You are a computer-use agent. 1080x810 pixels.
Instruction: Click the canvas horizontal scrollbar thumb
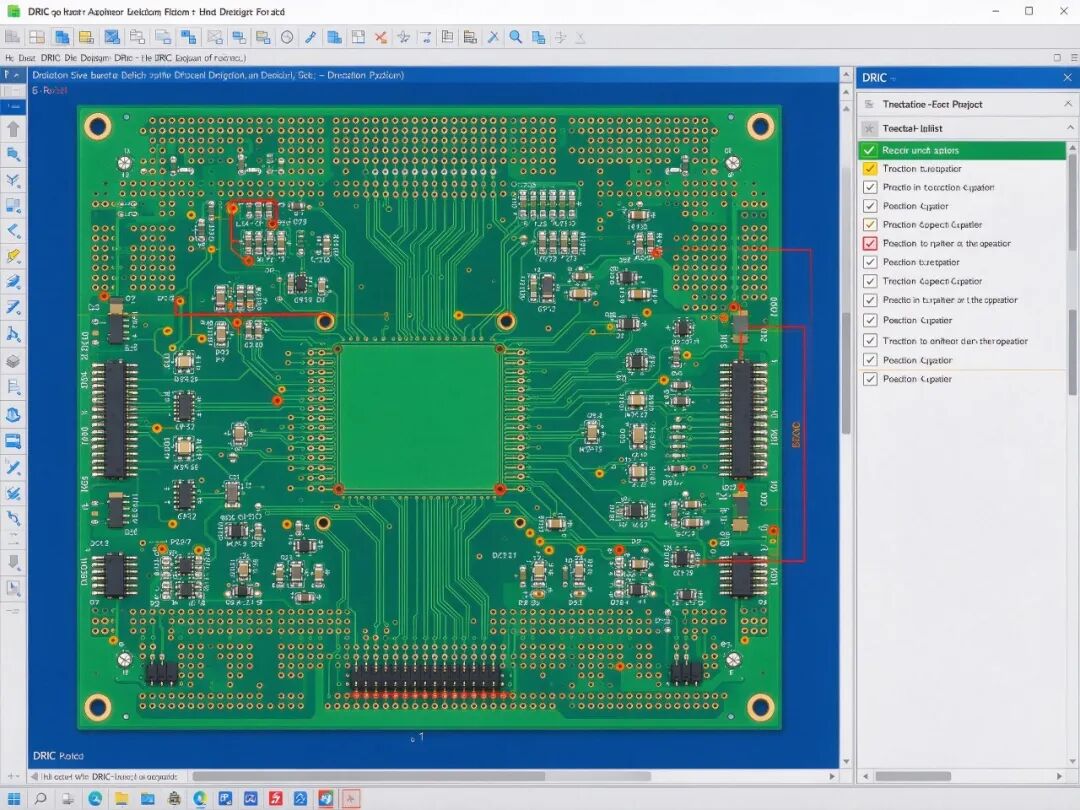click(x=368, y=776)
